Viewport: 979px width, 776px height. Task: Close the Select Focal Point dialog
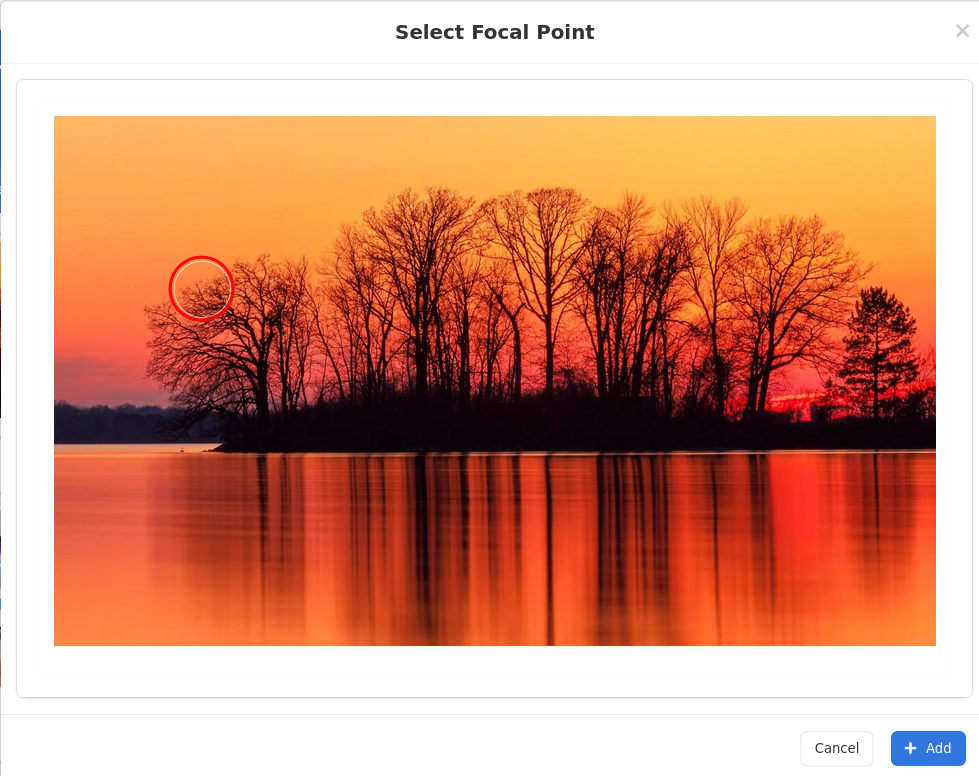tap(962, 31)
